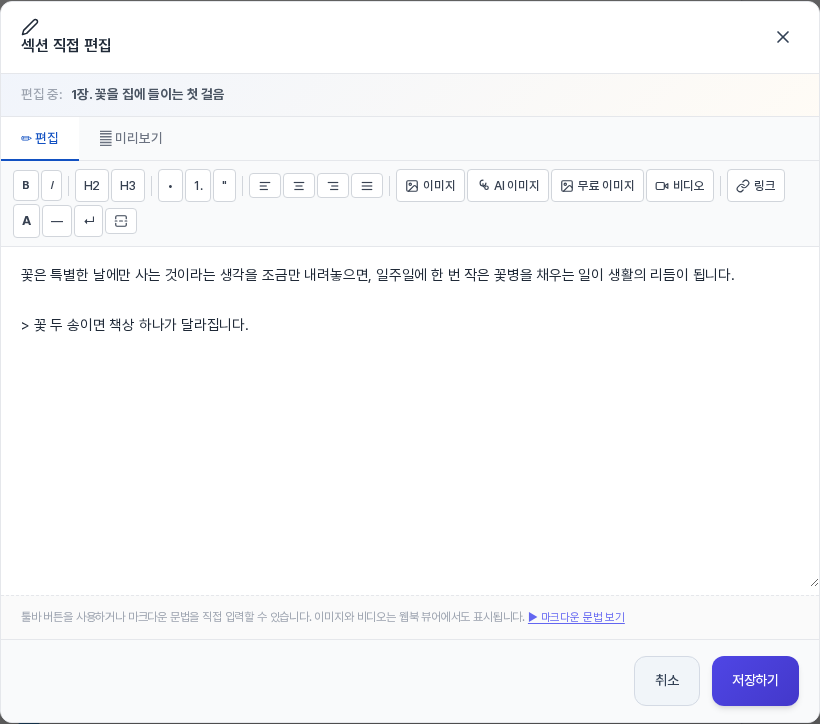Add a hyperlink with 링크 button

point(756,185)
